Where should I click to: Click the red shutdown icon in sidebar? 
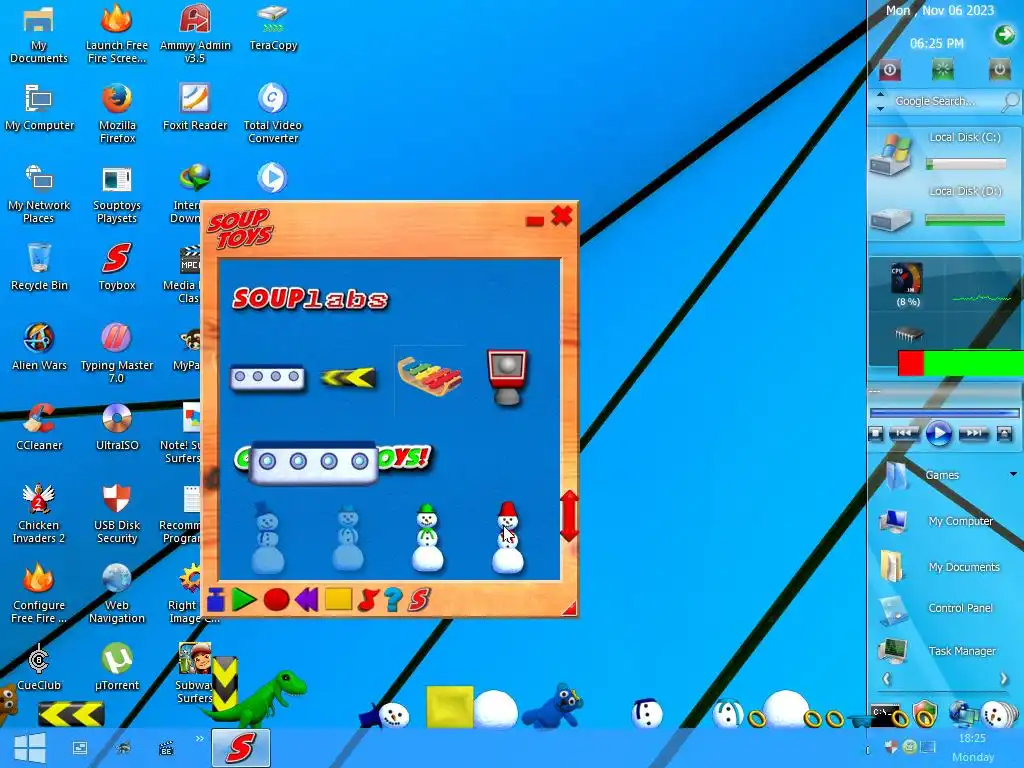(x=889, y=70)
